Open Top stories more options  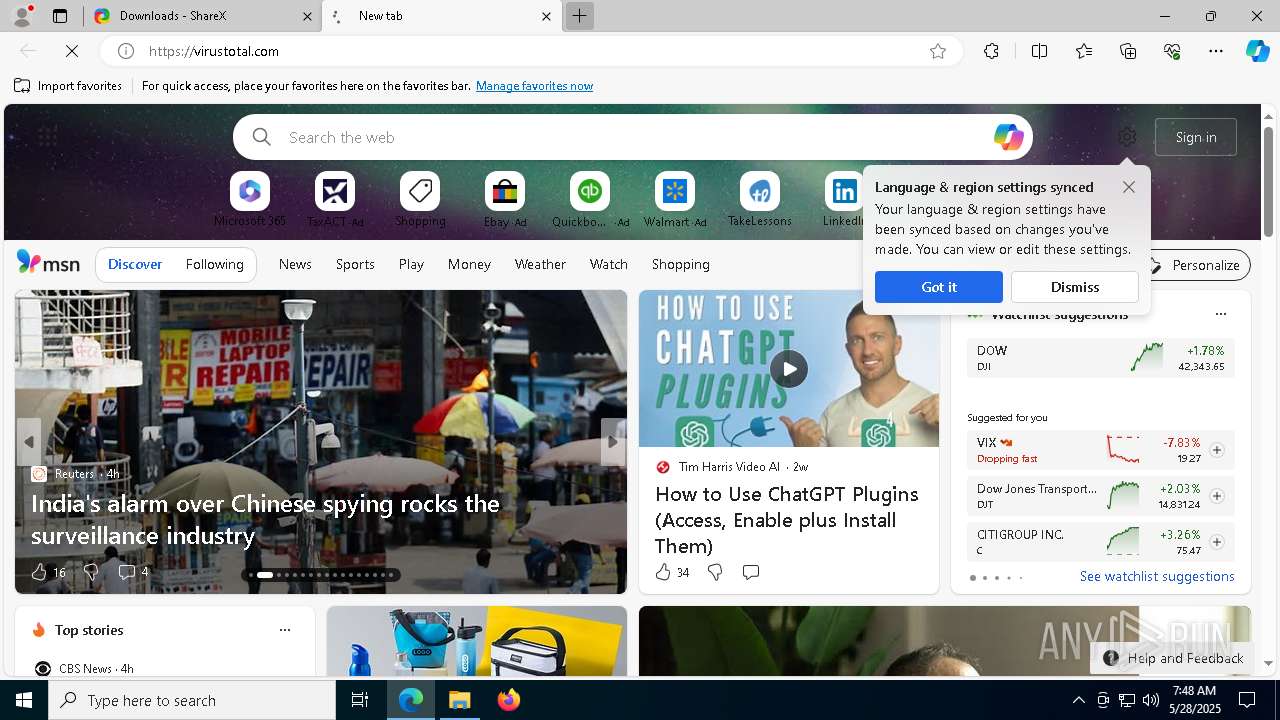click(x=285, y=630)
